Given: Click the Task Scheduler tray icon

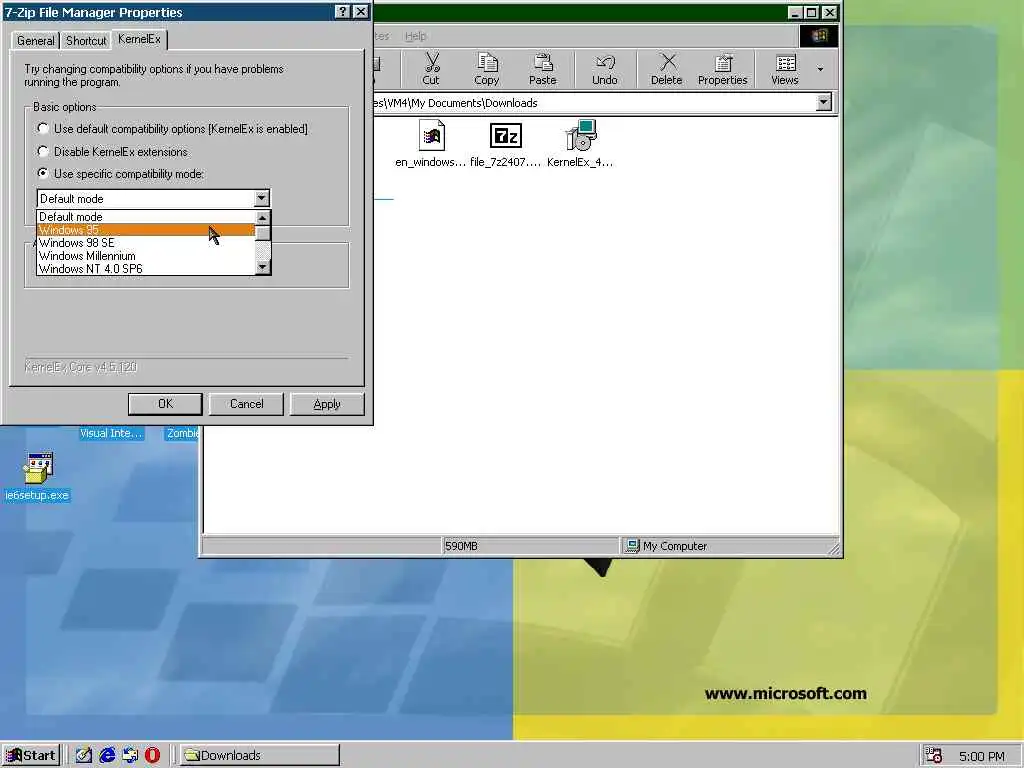Looking at the screenshot, I should [x=934, y=756].
